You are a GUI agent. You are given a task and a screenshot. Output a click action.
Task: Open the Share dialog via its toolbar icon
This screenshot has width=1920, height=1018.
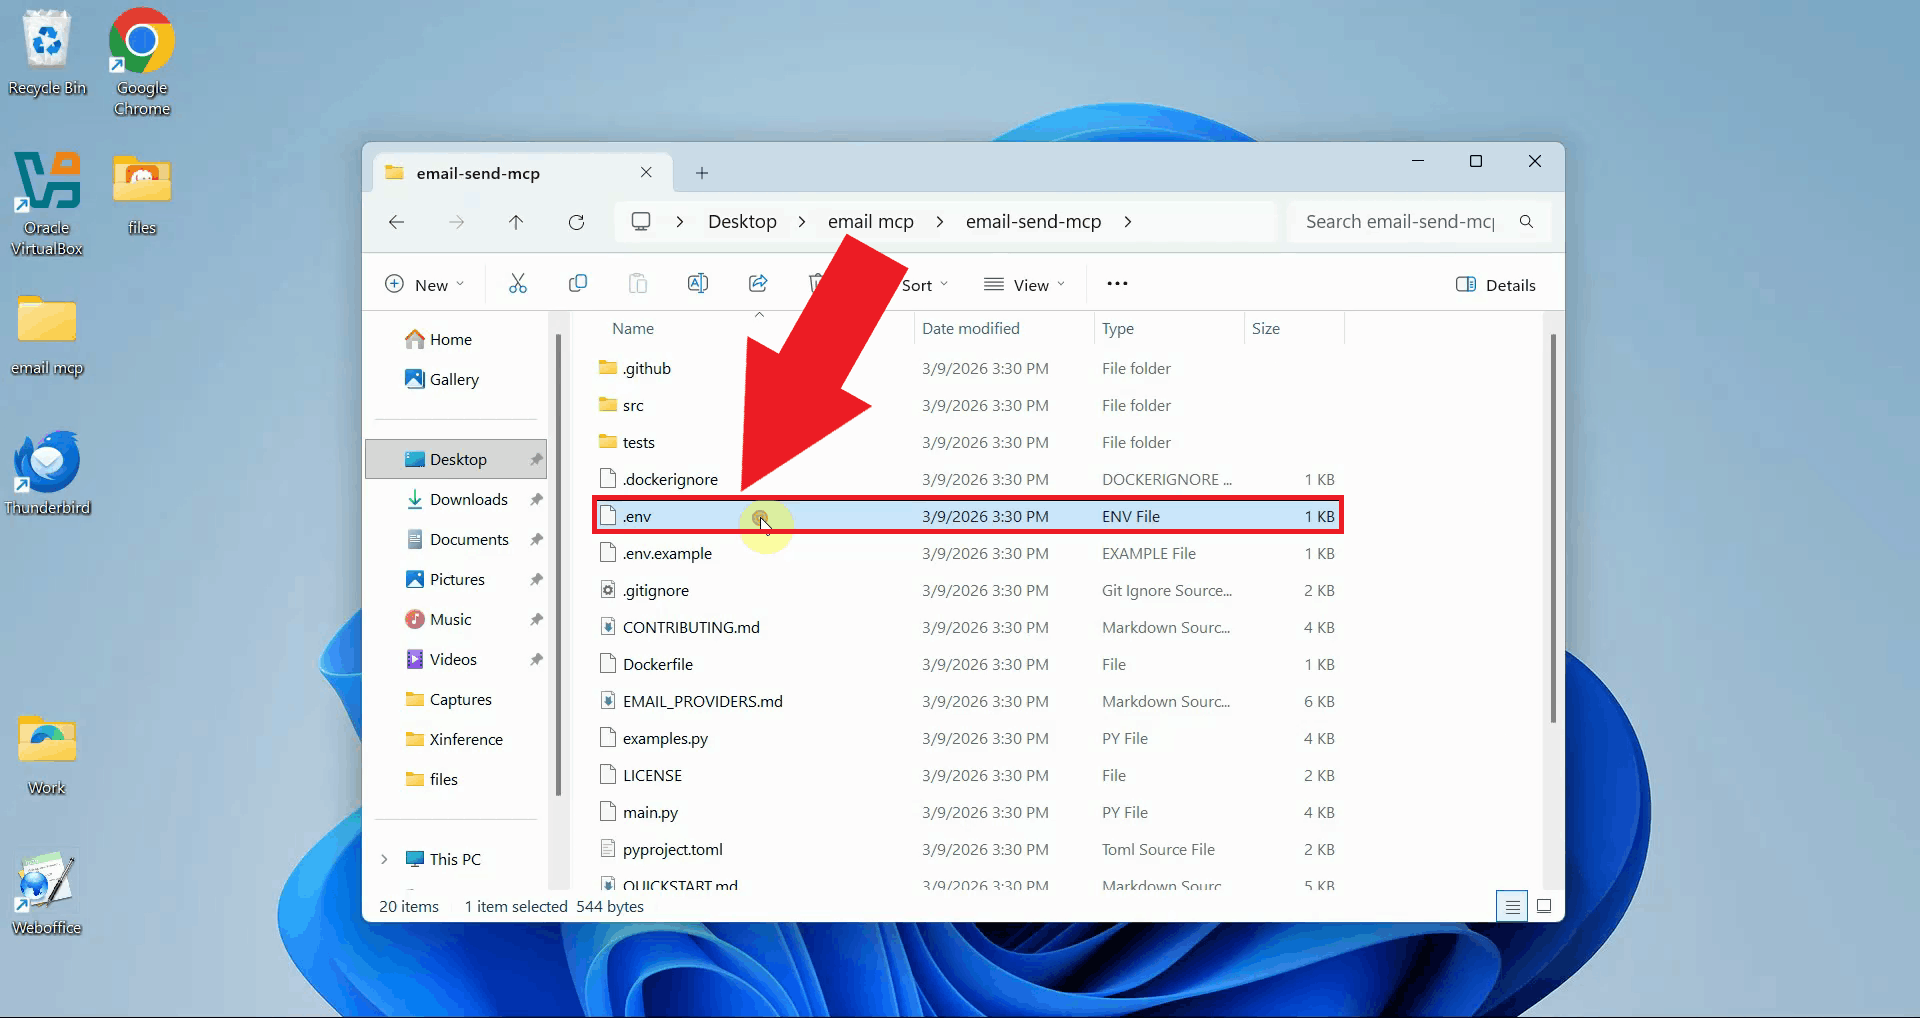click(757, 283)
